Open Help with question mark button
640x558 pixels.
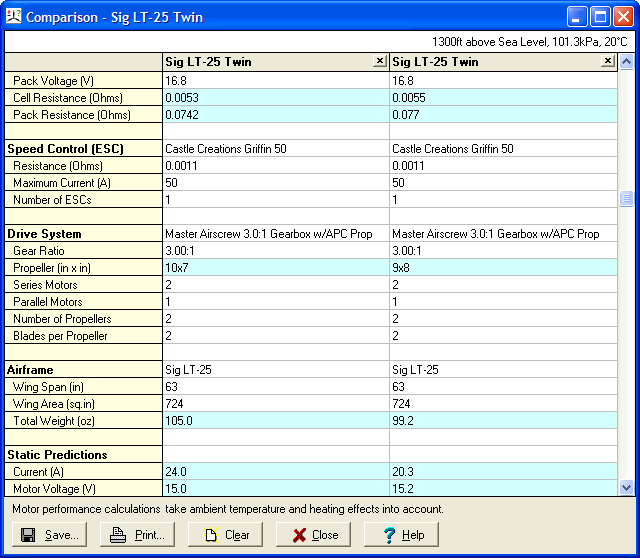pos(401,534)
